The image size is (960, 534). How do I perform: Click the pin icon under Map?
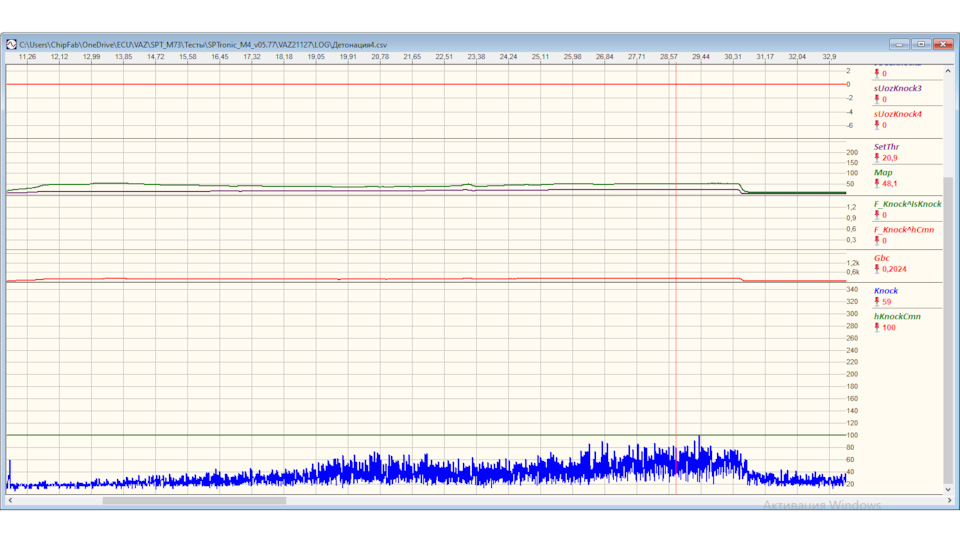[877, 183]
